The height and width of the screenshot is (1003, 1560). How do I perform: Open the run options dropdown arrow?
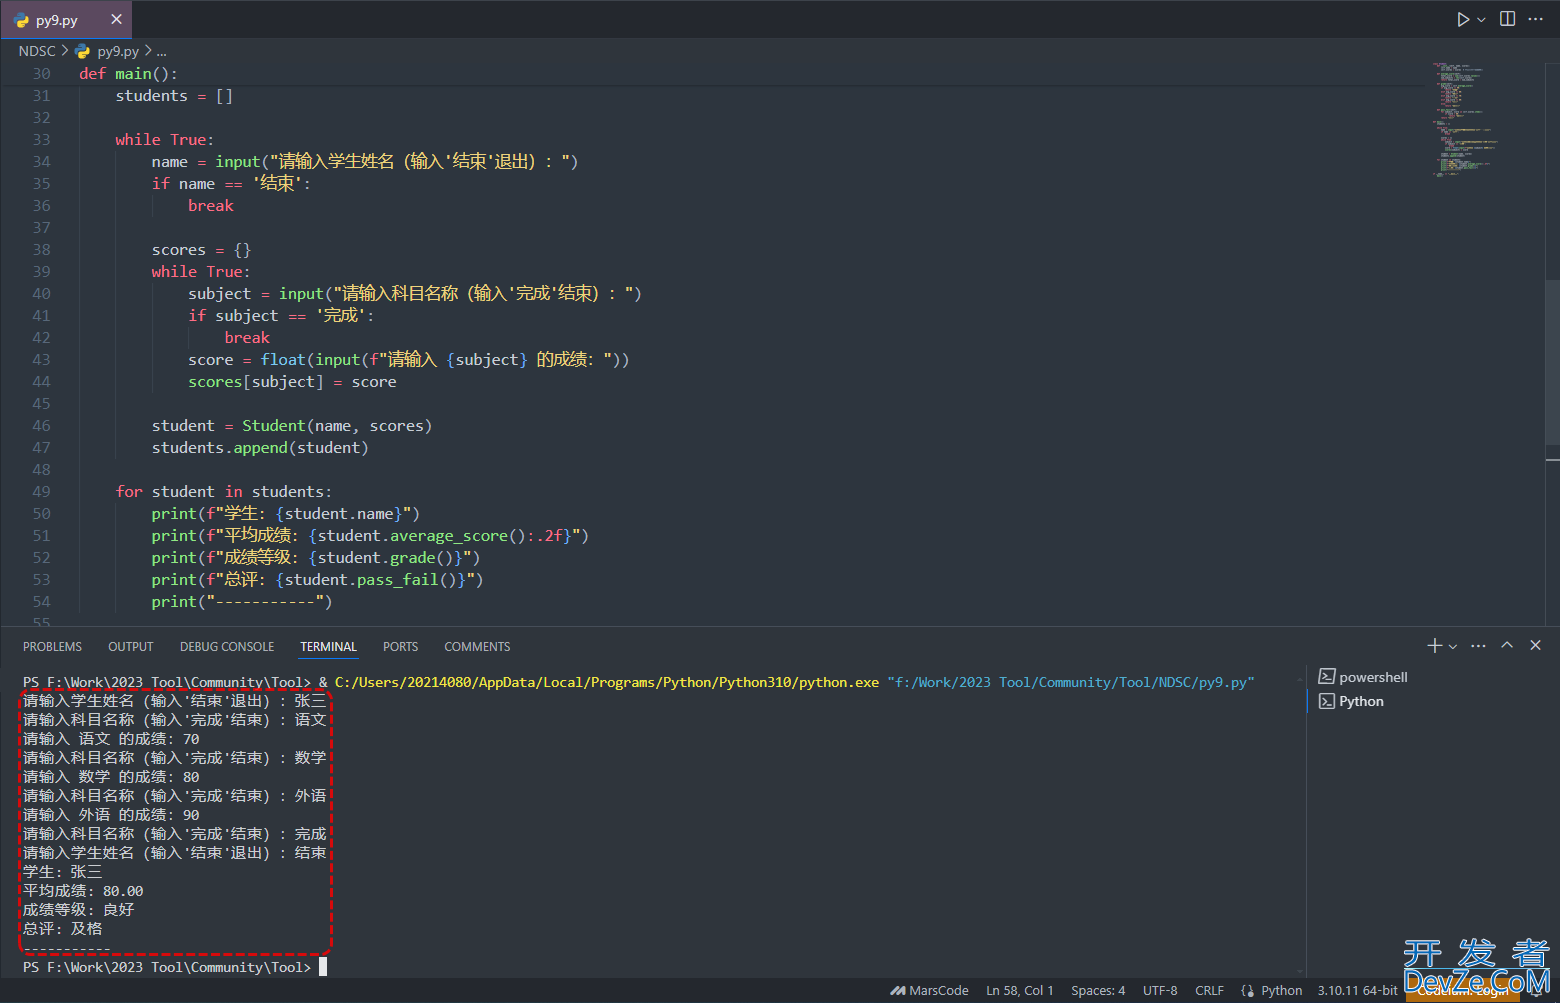(1482, 20)
